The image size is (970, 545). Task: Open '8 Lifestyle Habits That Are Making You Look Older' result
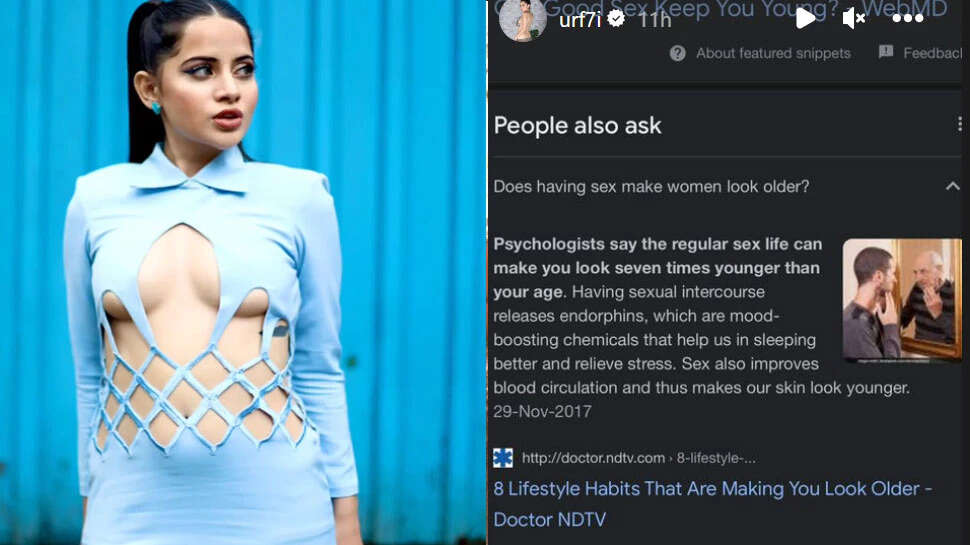[712, 504]
